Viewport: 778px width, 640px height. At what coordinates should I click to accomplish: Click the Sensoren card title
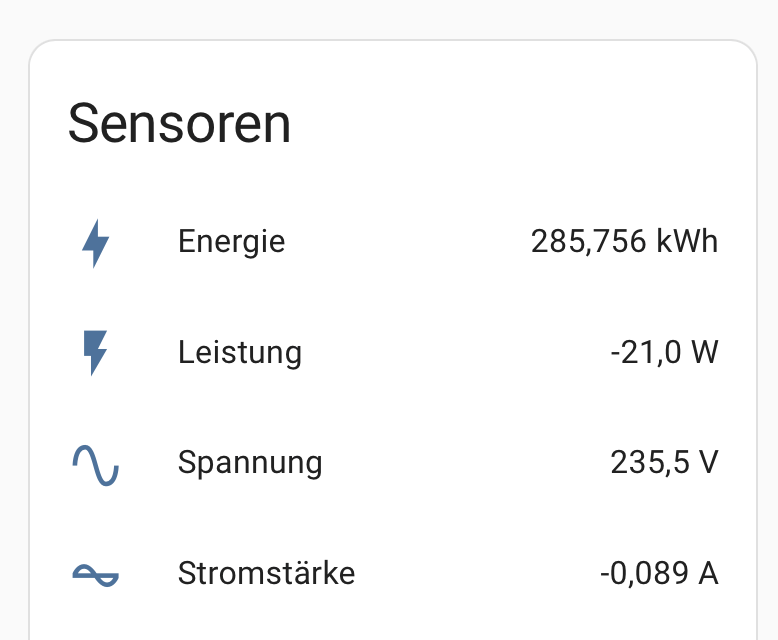(179, 125)
